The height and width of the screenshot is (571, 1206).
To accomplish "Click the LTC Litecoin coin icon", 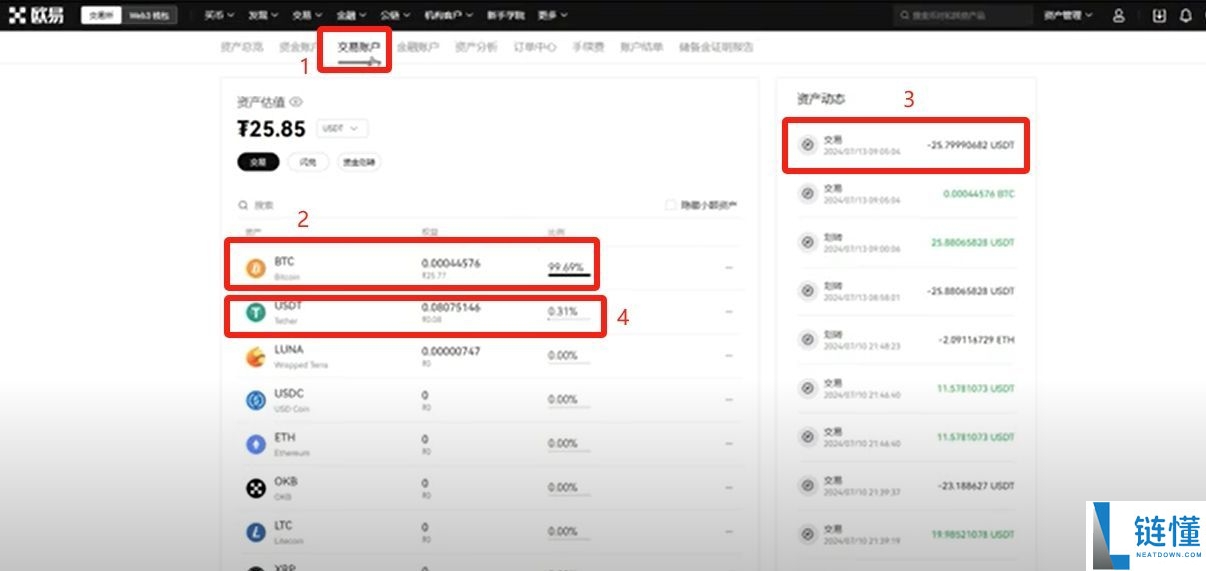I will coord(256,532).
